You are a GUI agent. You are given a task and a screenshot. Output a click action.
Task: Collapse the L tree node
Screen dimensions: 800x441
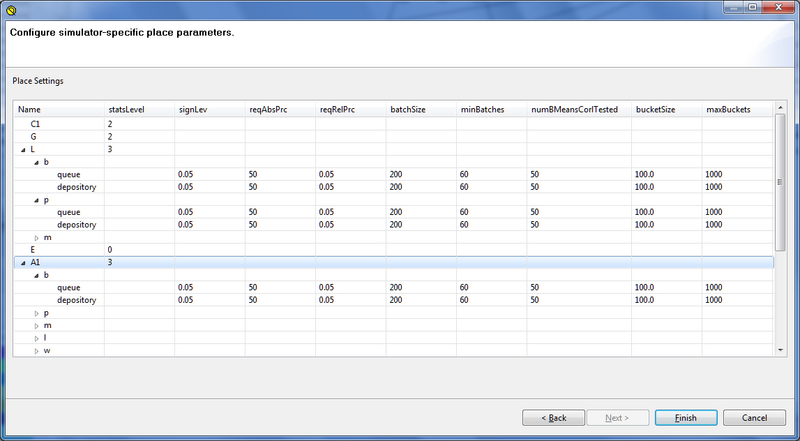click(x=23, y=149)
